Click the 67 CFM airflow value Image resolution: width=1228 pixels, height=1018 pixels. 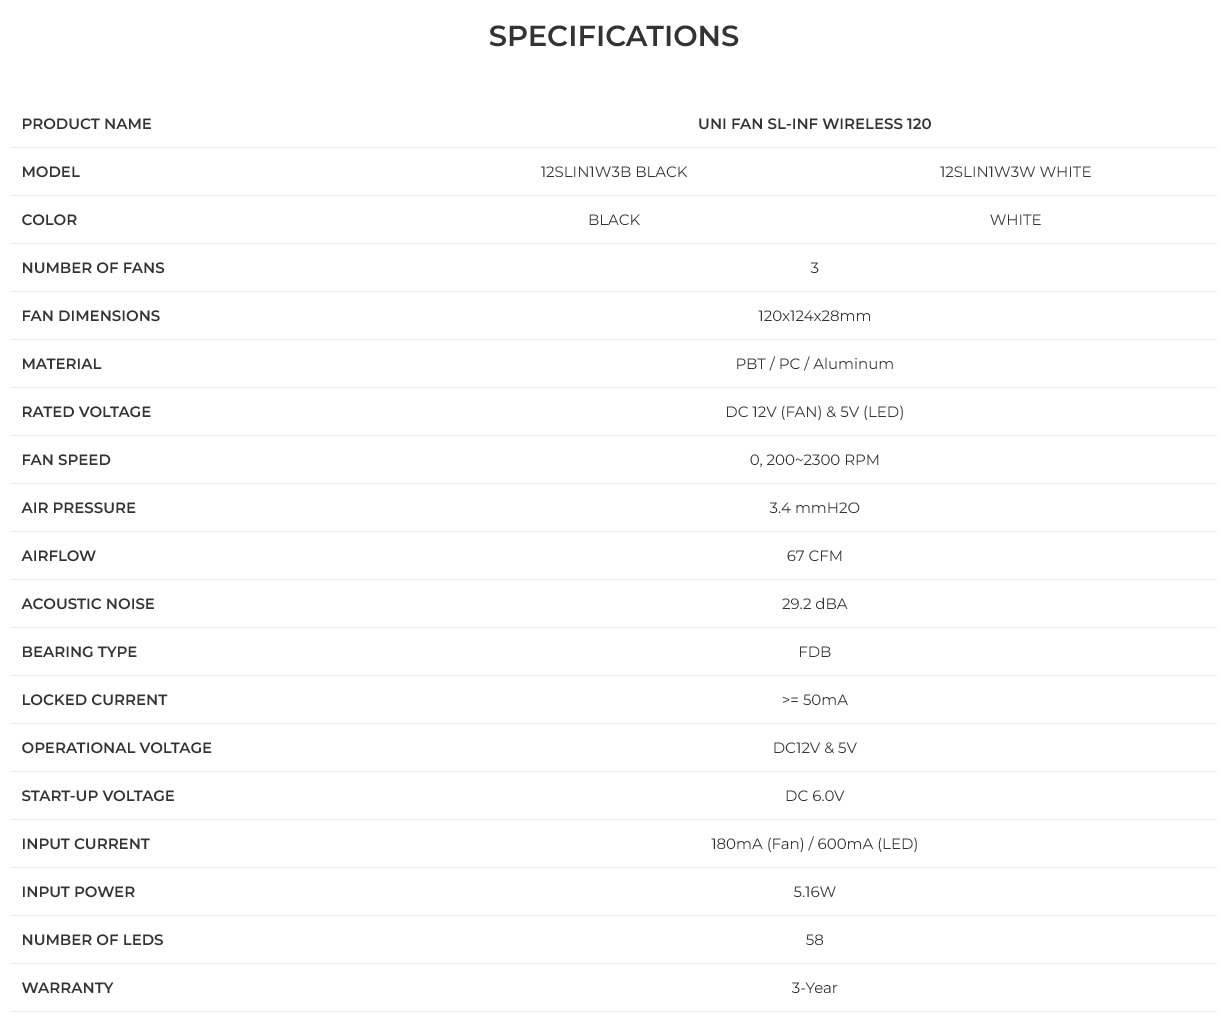814,556
